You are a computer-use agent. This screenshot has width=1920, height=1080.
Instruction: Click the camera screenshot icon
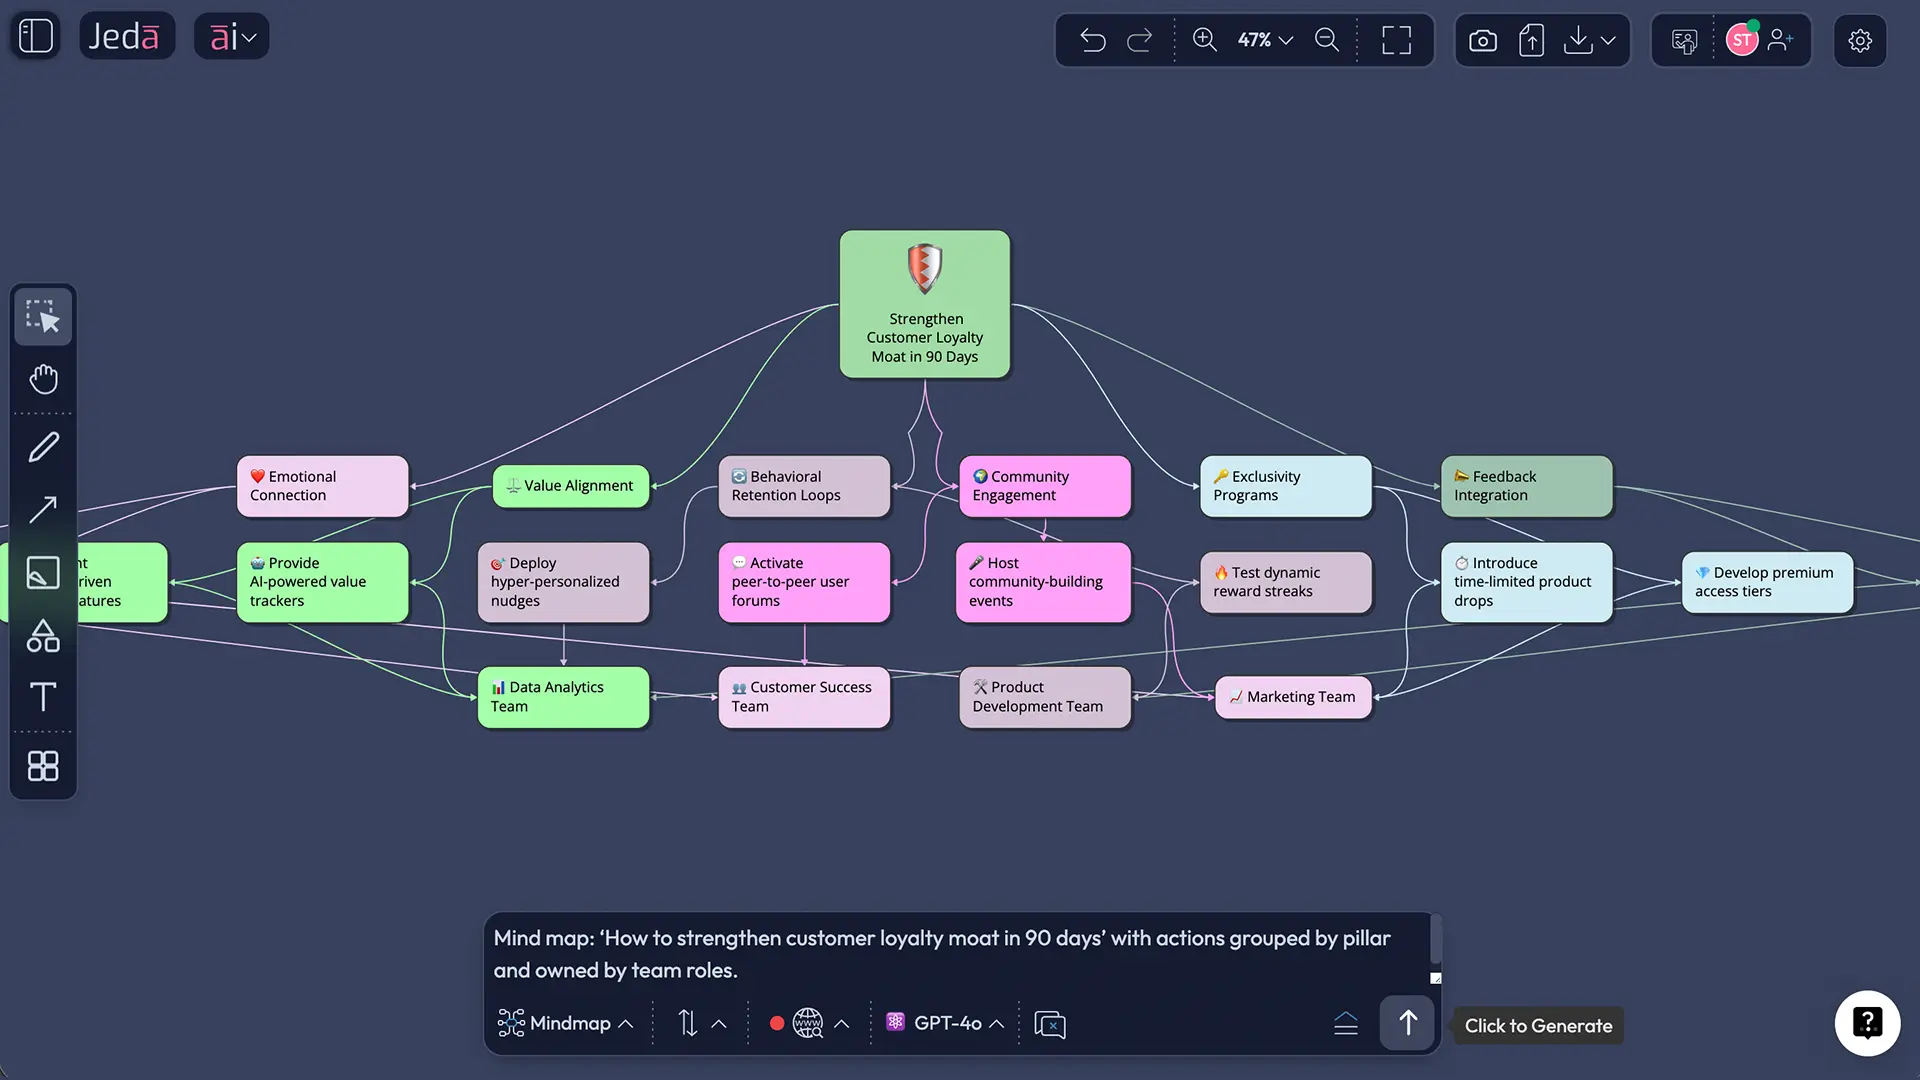tap(1483, 40)
